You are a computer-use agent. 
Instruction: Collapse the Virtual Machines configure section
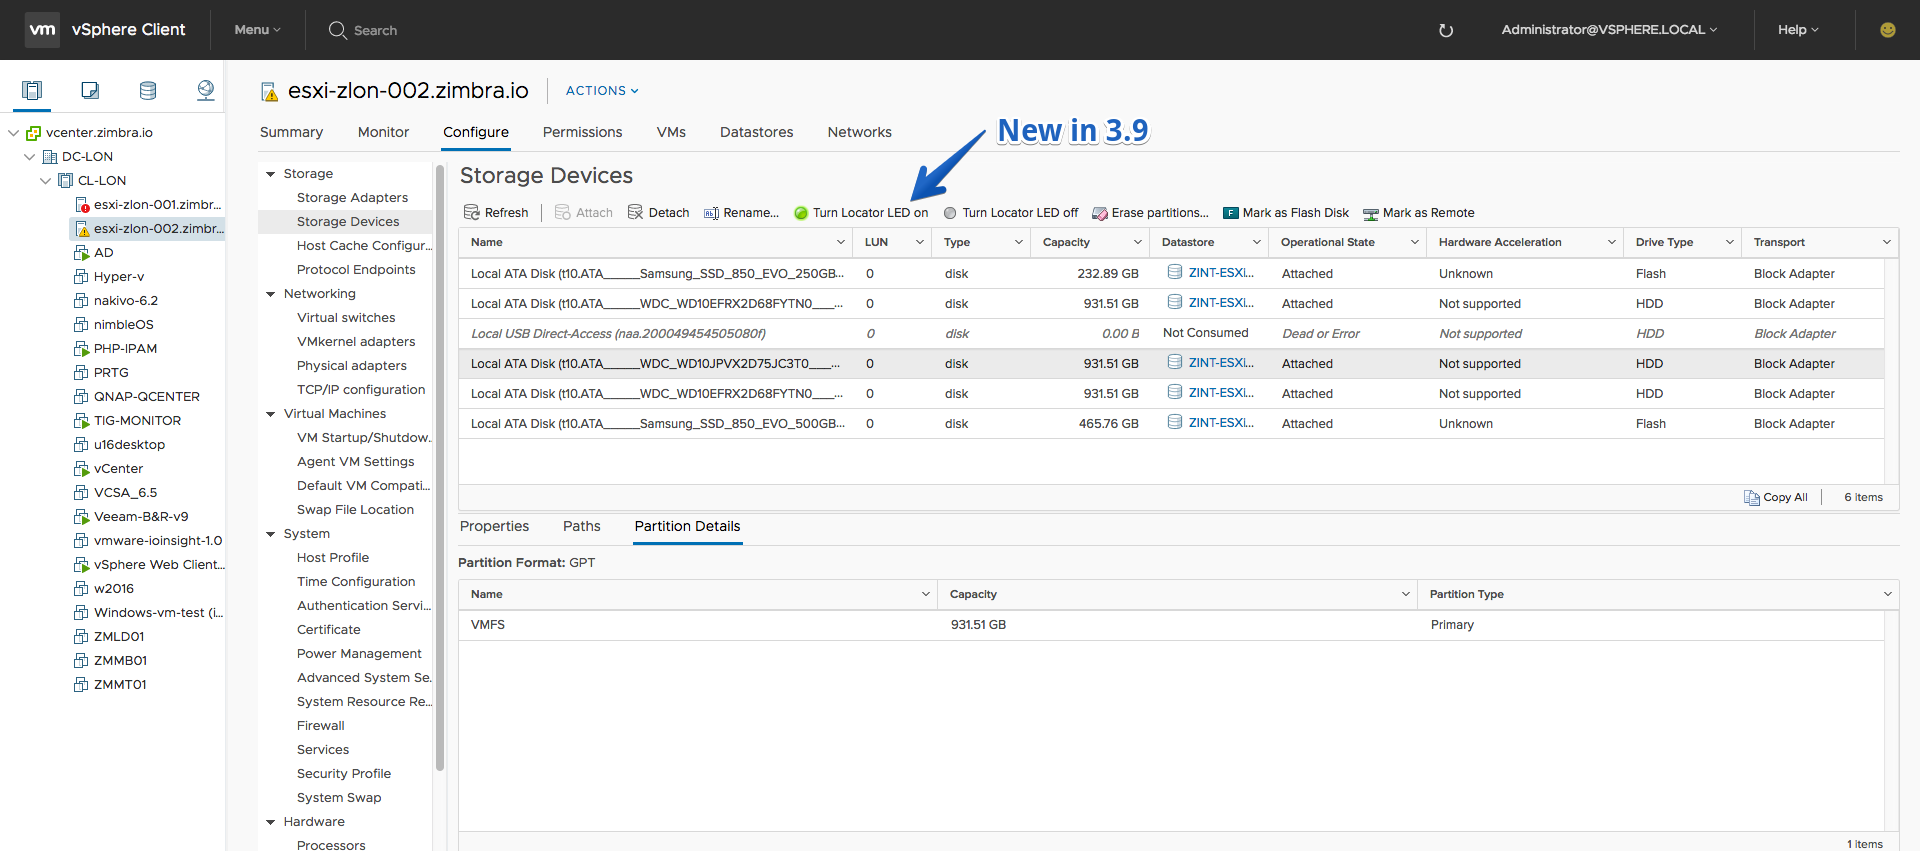coord(270,414)
